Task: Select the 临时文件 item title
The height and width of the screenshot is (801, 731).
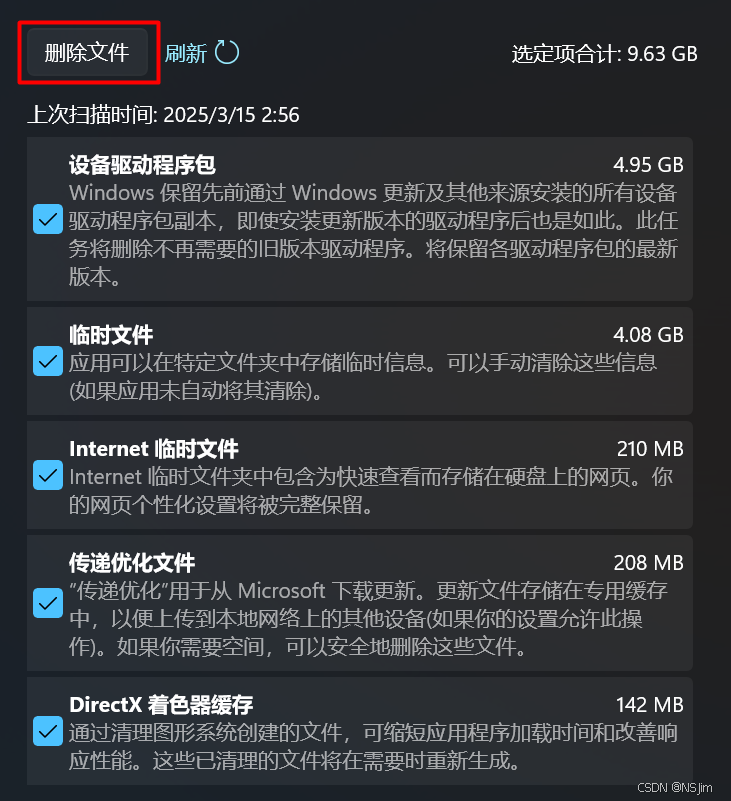Action: [x=111, y=335]
